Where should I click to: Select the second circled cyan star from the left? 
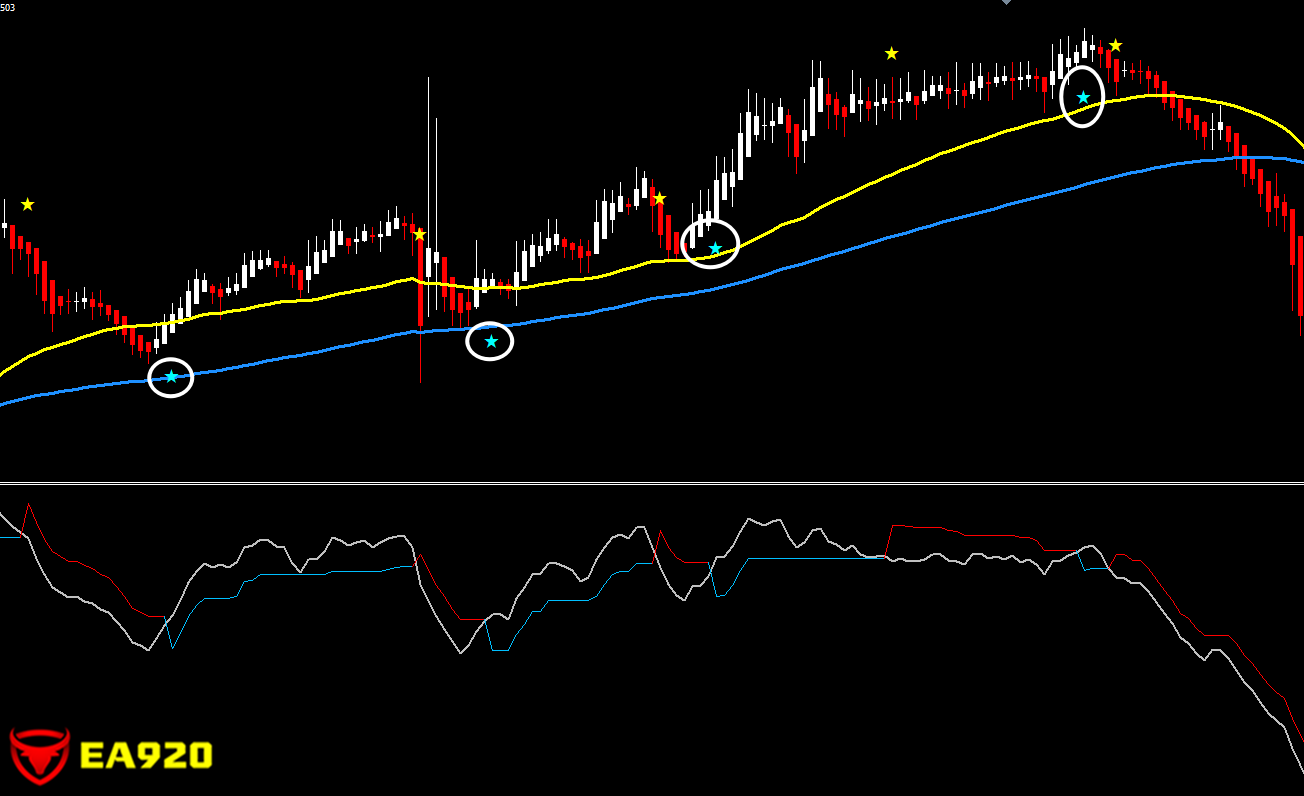(491, 341)
